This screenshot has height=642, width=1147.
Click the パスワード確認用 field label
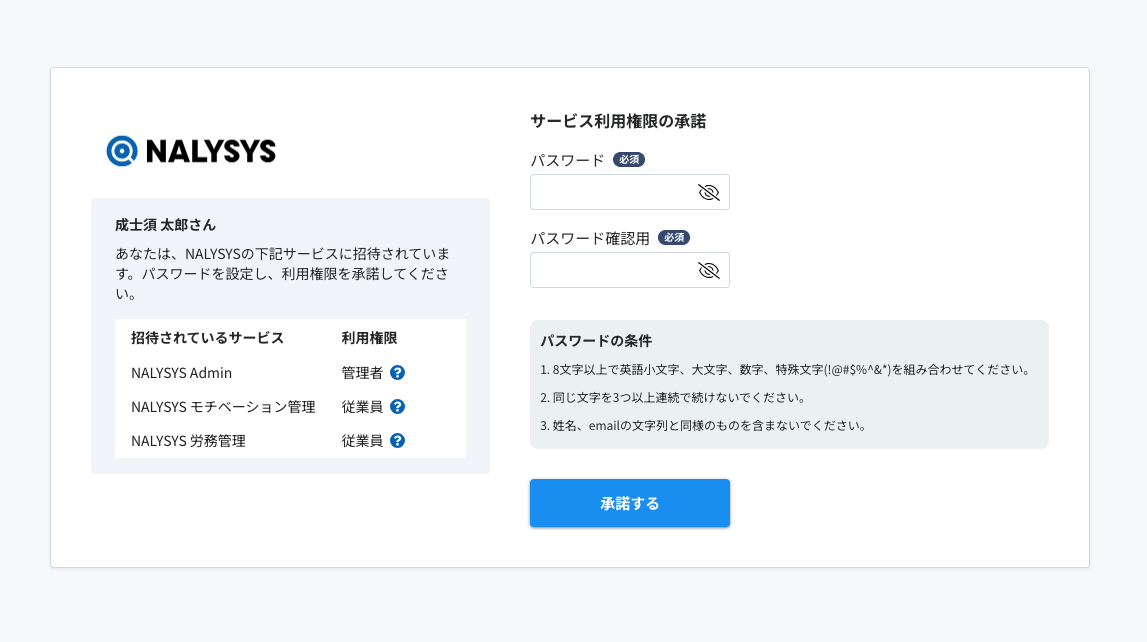click(x=590, y=238)
